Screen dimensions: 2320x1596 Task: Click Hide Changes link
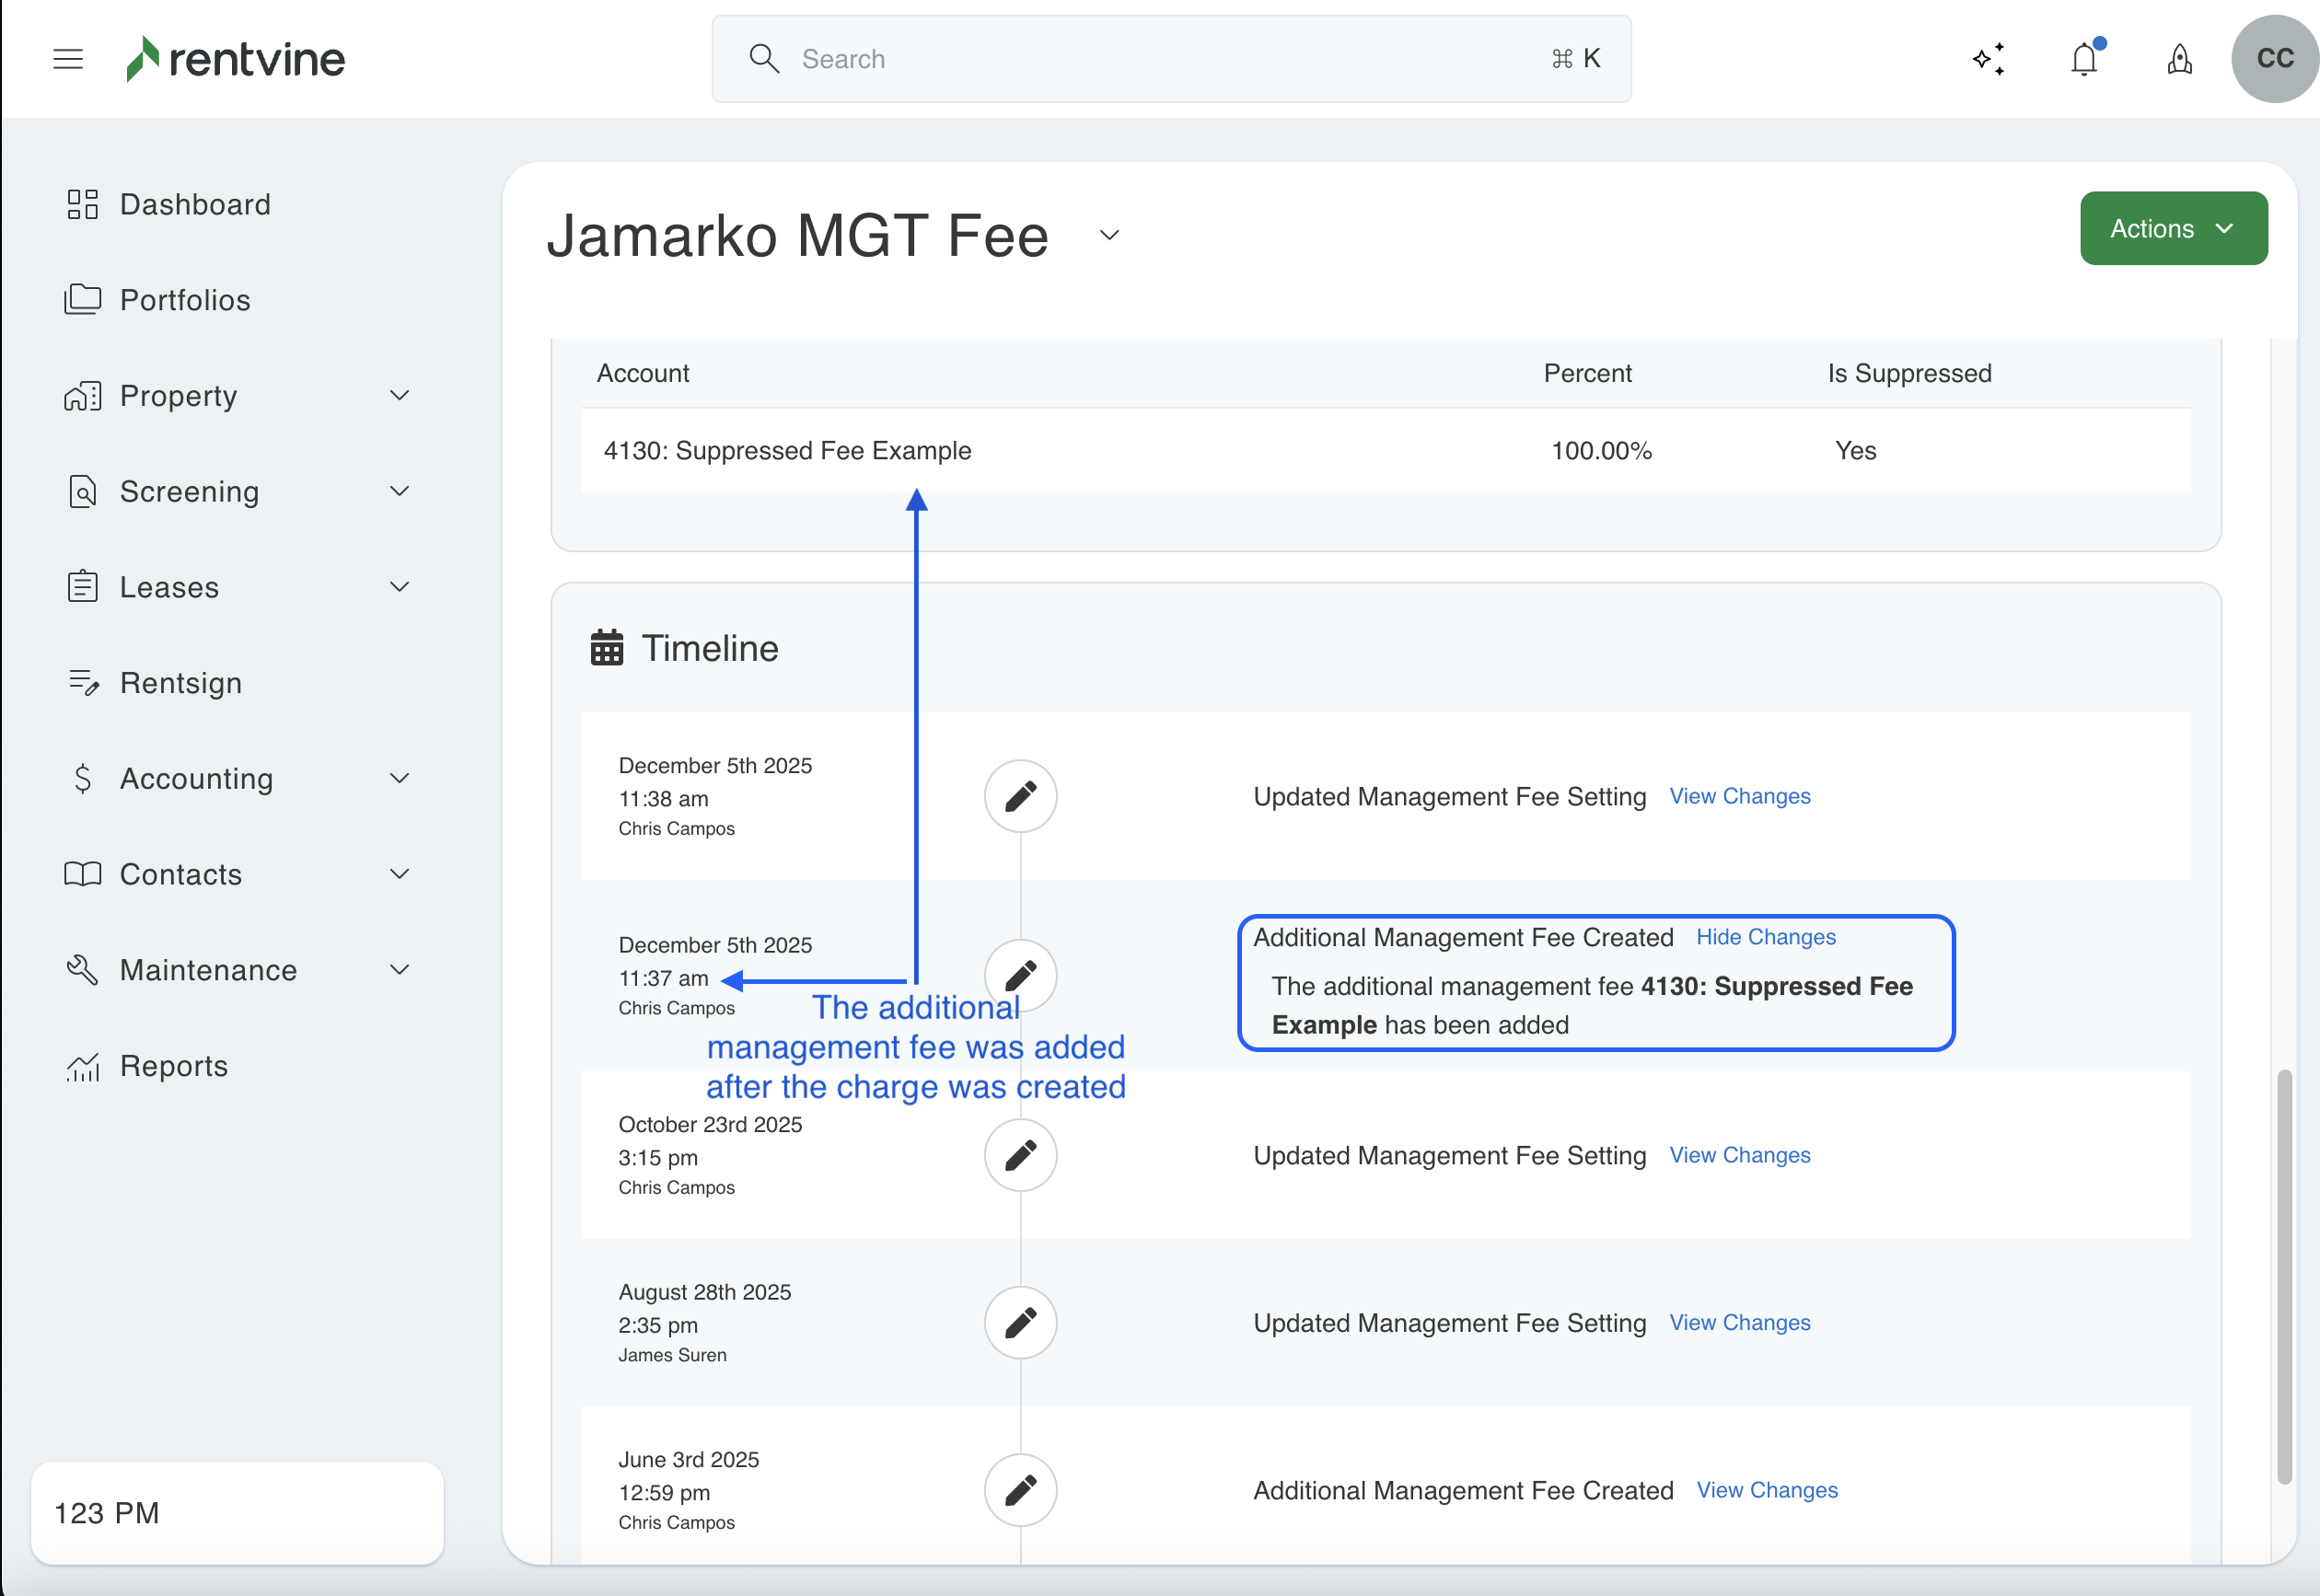click(x=1765, y=937)
